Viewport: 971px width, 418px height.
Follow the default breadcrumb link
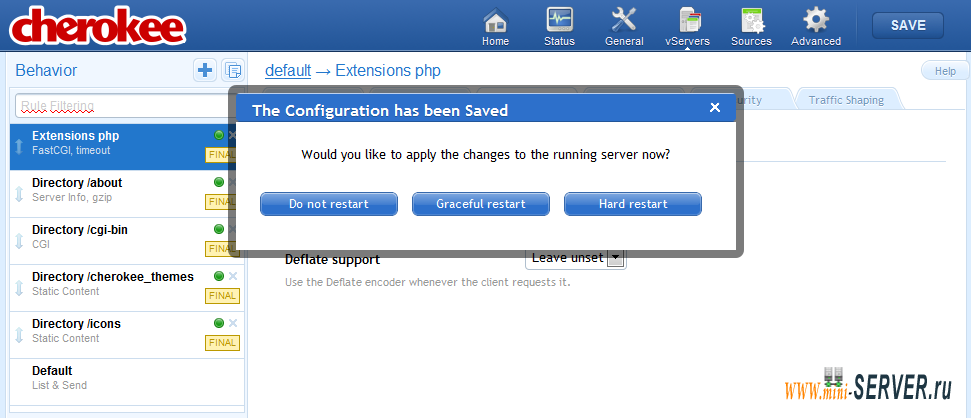(288, 71)
